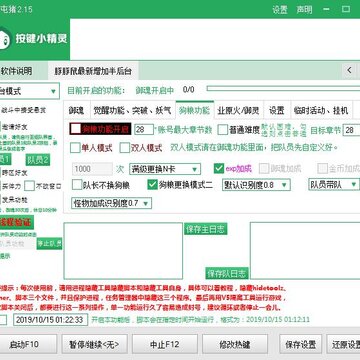Click the 队员2 button

point(38,160)
